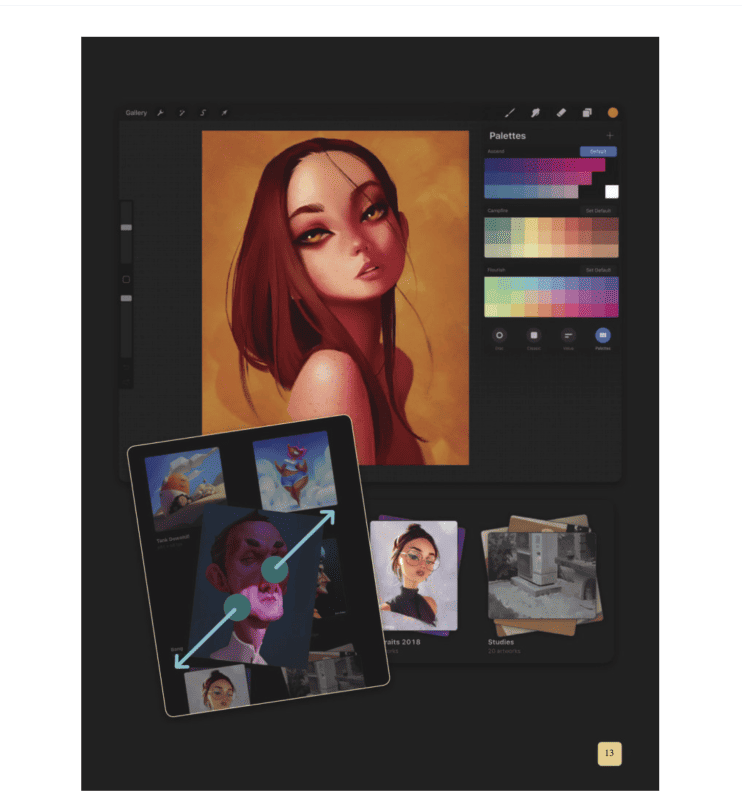Select the Eraser tool
742x800 pixels.
[561, 113]
